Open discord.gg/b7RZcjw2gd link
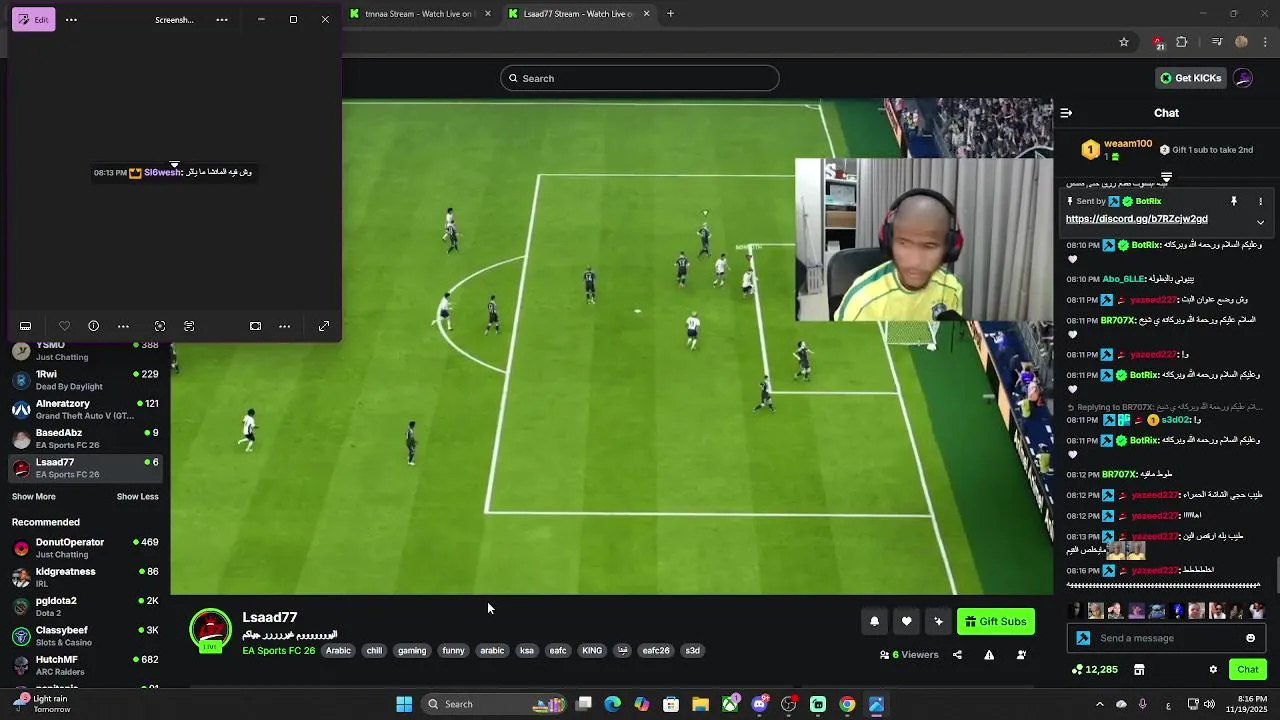This screenshot has height=720, width=1280. (1136, 219)
